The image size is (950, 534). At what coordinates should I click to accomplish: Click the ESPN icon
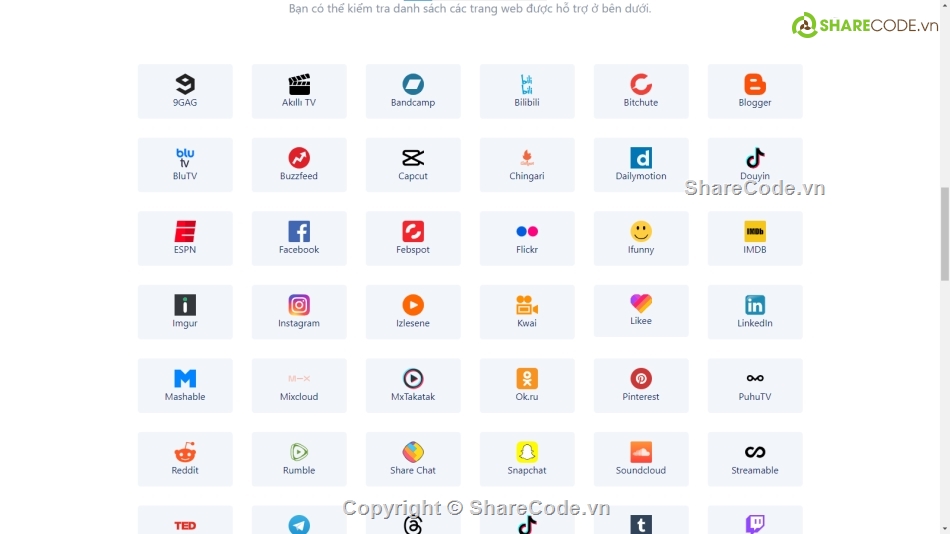coord(185,232)
